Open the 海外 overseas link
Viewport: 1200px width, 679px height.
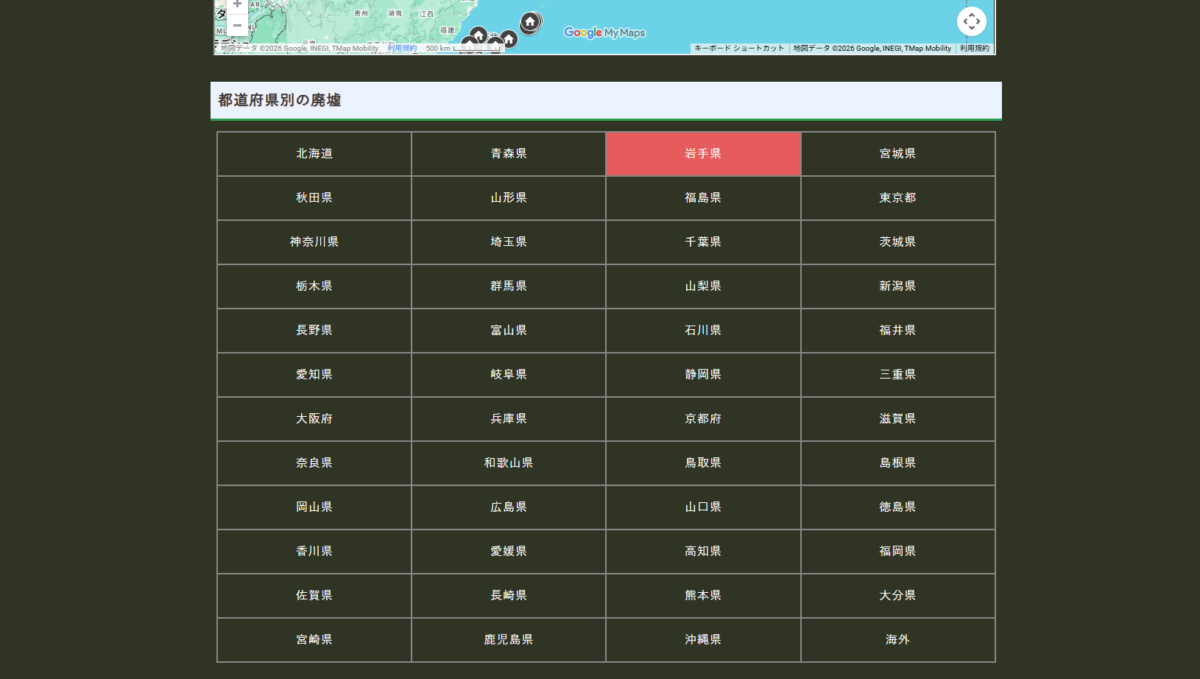[898, 639]
